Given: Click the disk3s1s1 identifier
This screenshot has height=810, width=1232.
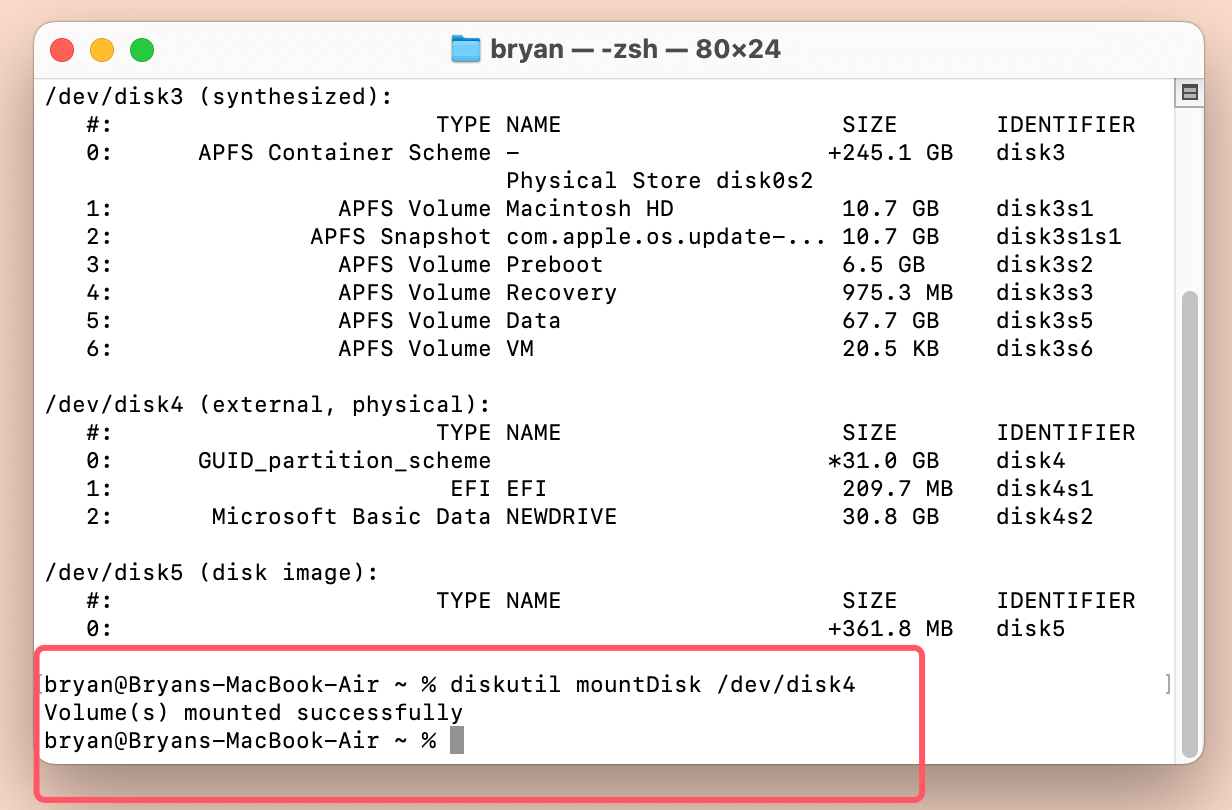Looking at the screenshot, I should pos(1058,237).
